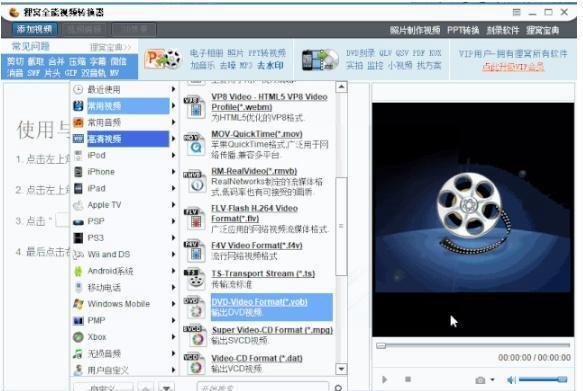Expand the iPod submenu arrow
Screen dimensions: 583x391
[x=173, y=155]
